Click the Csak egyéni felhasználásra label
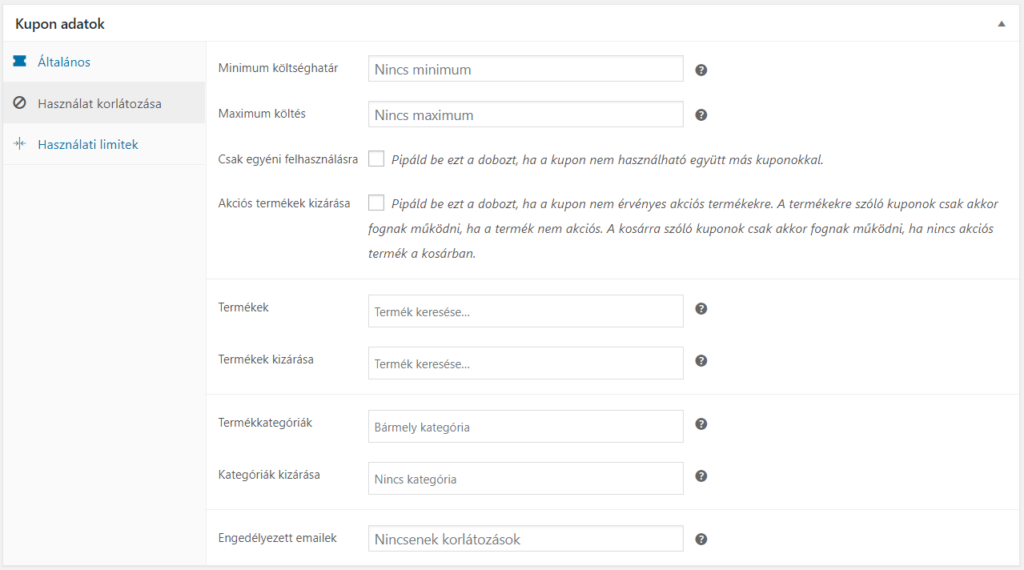This screenshot has height=570, width=1024. 288,159
